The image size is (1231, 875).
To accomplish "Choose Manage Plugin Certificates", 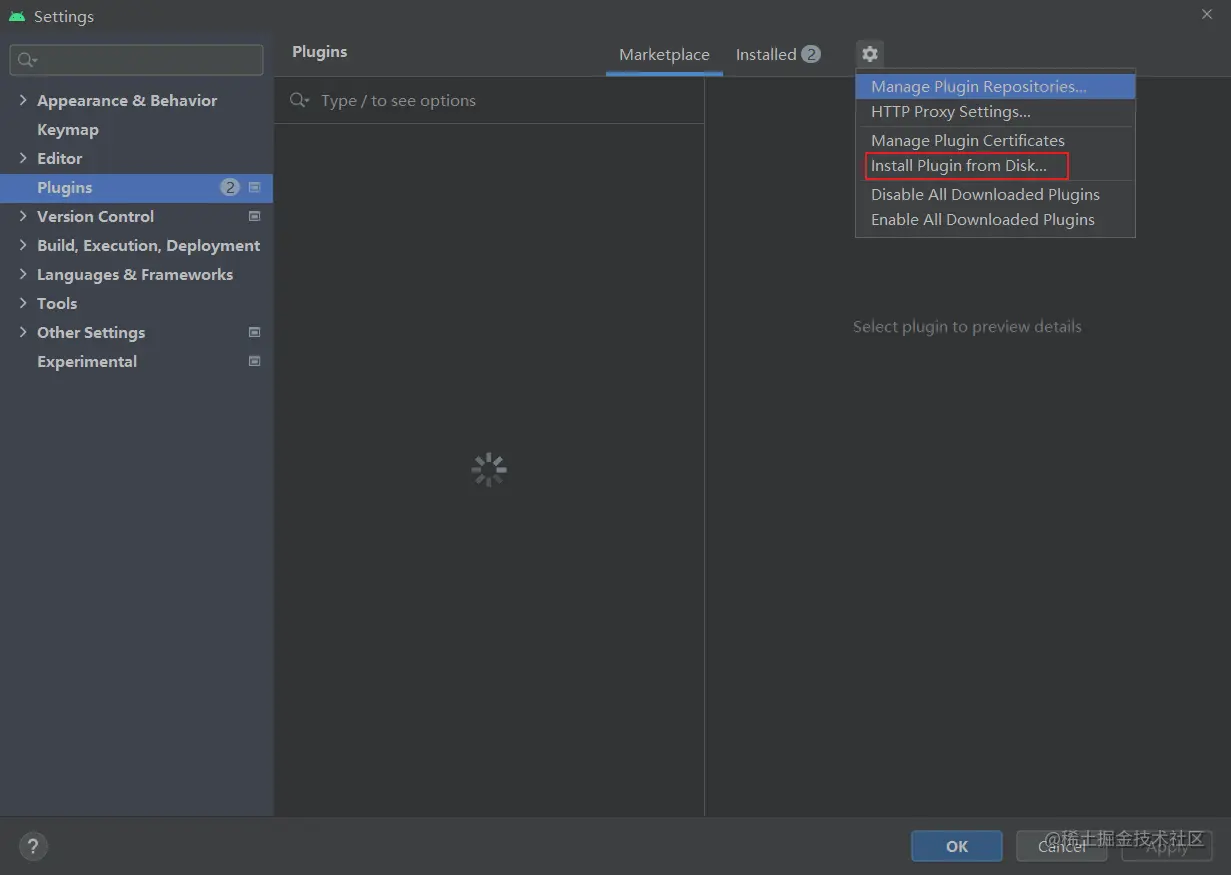I will [995, 141].
